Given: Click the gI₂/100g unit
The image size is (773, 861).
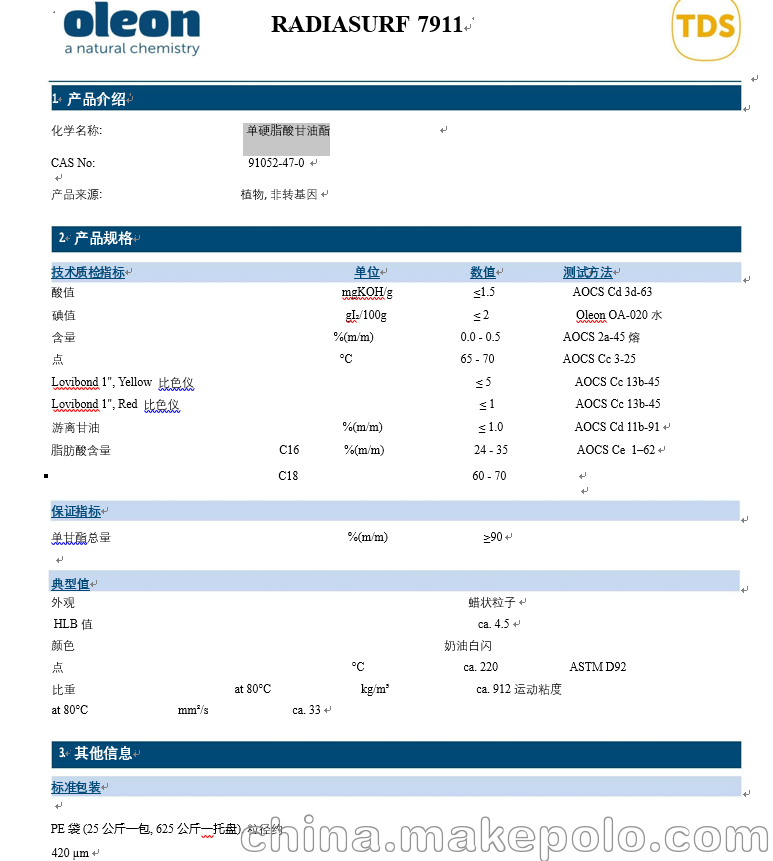Looking at the screenshot, I should coord(366,315).
